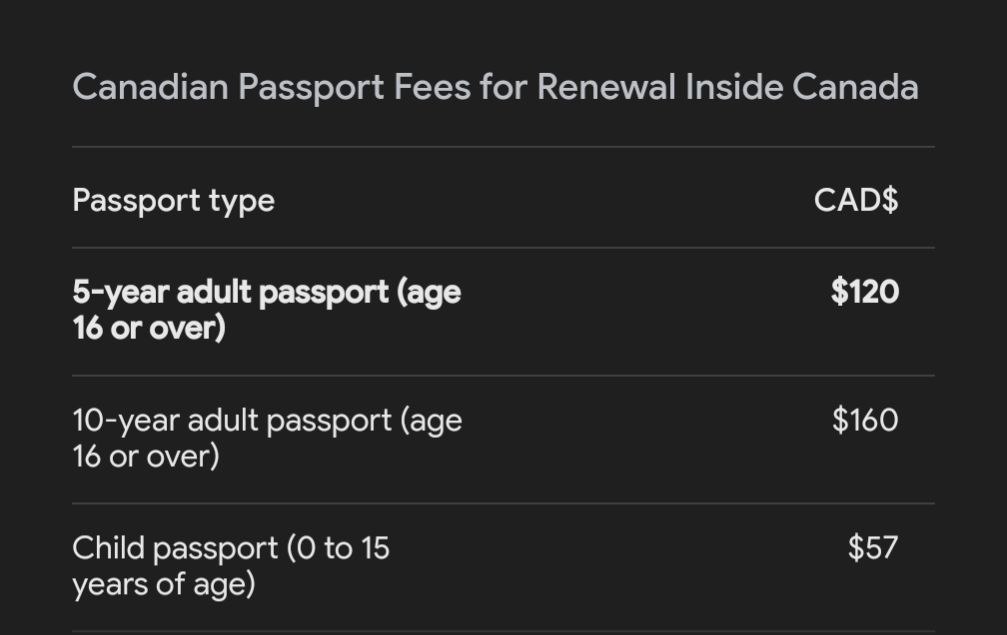Click the Canadian Passport Fees table title
Viewport: 1007px width, 635px height.
coord(495,87)
